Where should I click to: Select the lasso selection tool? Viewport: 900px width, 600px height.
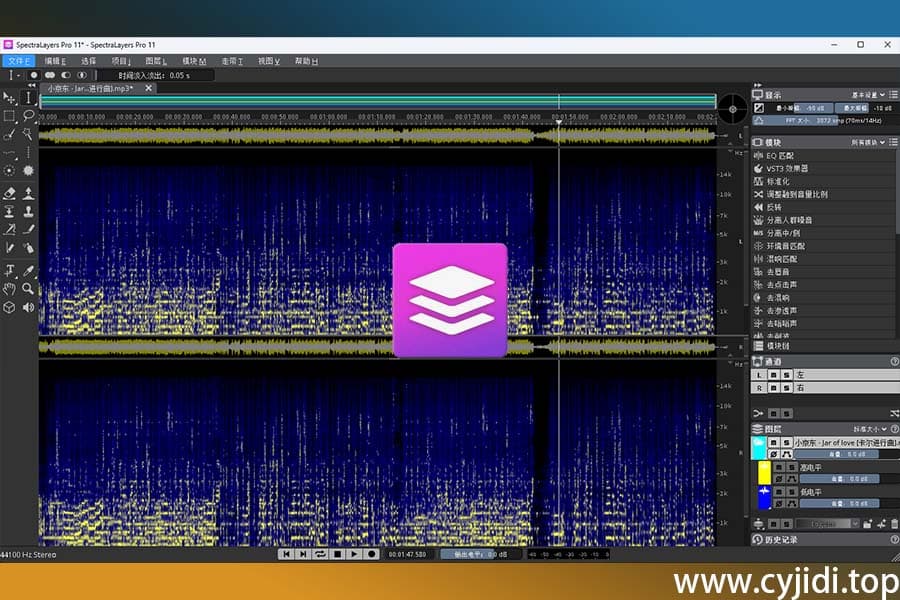pos(28,117)
